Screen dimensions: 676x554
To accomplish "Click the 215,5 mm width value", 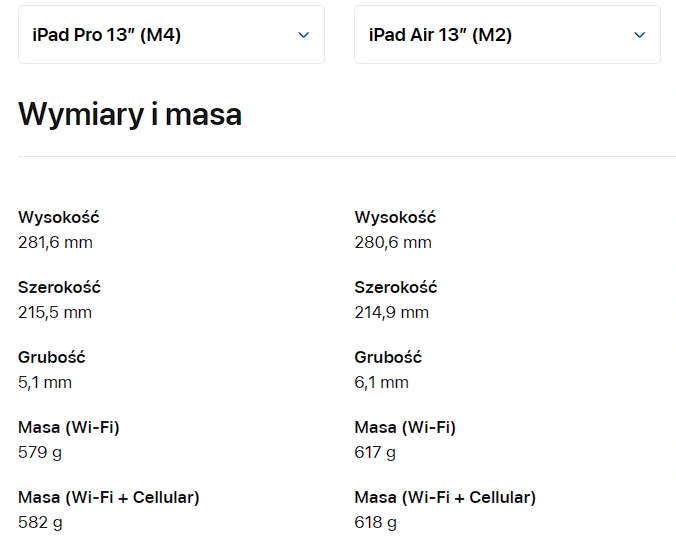I will coord(55,312).
